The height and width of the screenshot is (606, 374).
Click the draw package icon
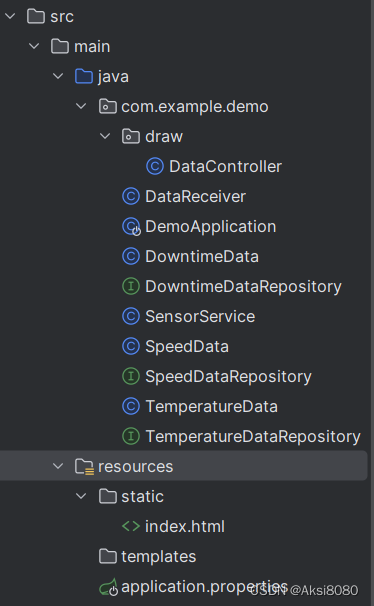[x=131, y=136]
